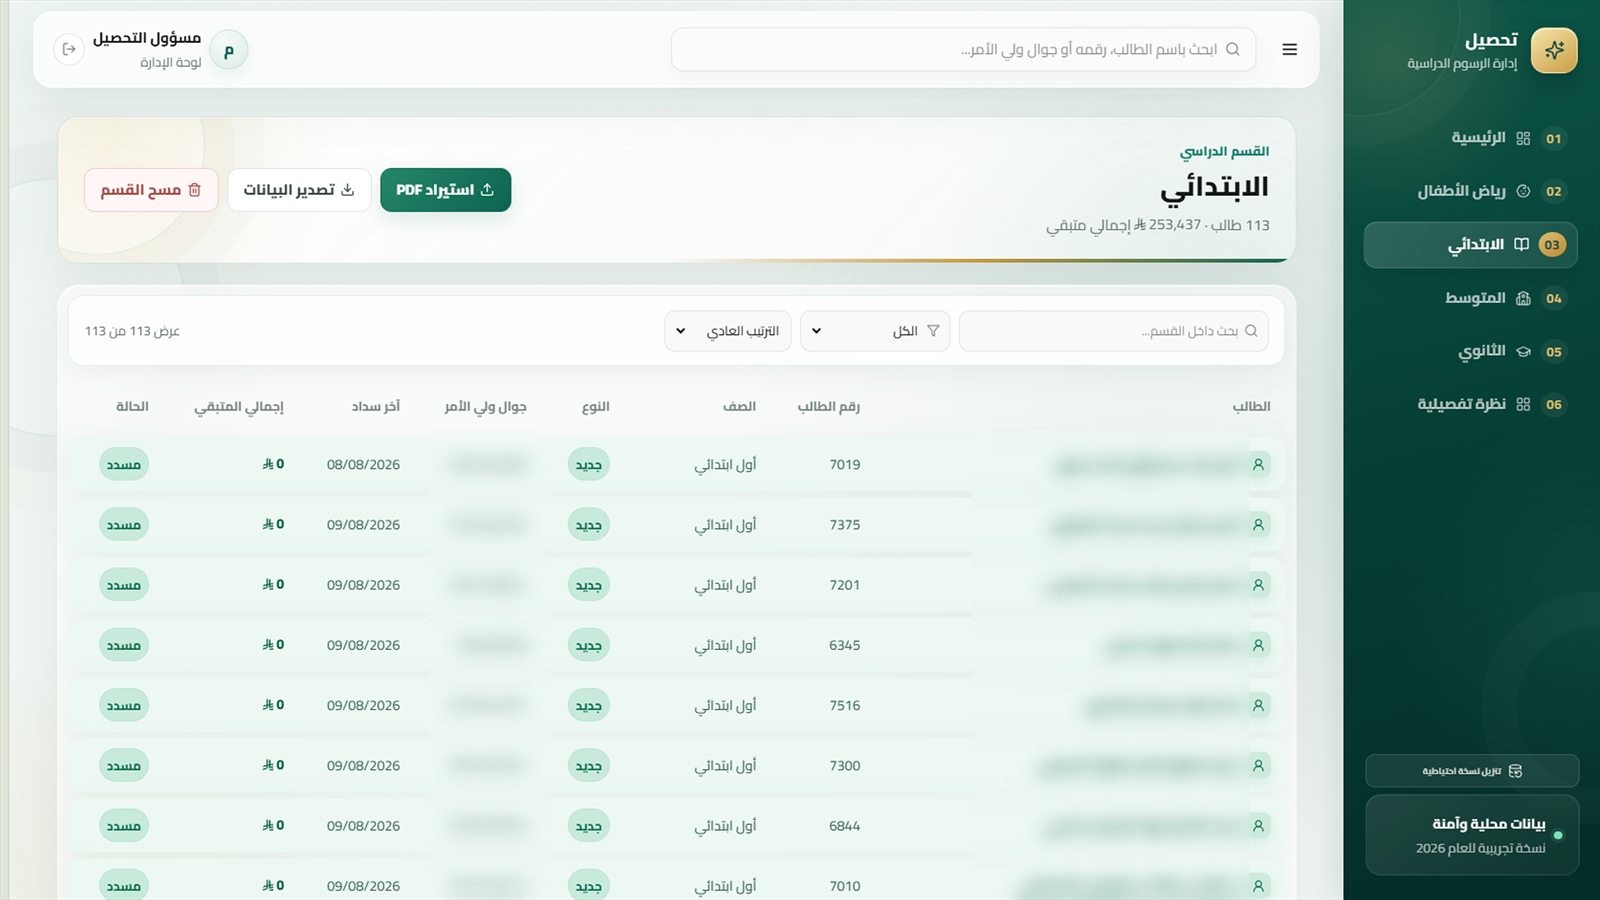1600x900 pixels.
Task: Click النوع column header
Action: click(x=596, y=406)
